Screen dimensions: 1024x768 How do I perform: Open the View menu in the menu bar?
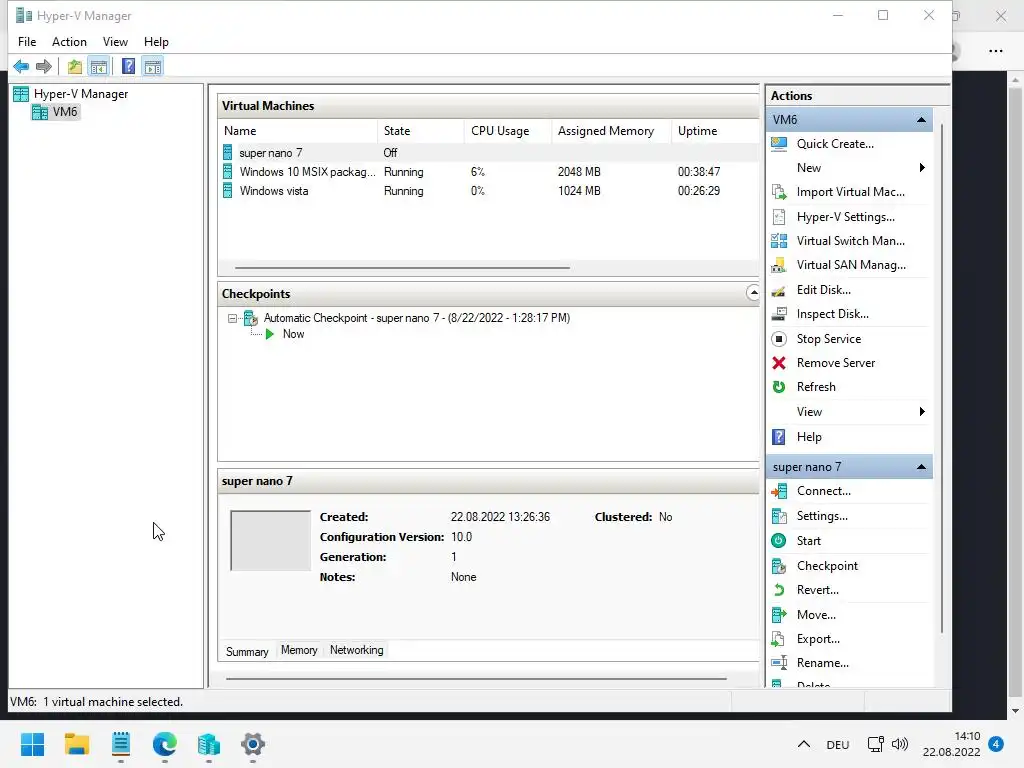pos(115,42)
